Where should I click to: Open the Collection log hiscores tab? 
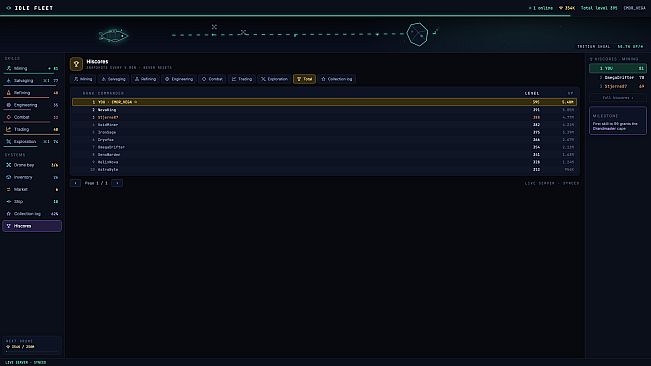pyautogui.click(x=337, y=79)
